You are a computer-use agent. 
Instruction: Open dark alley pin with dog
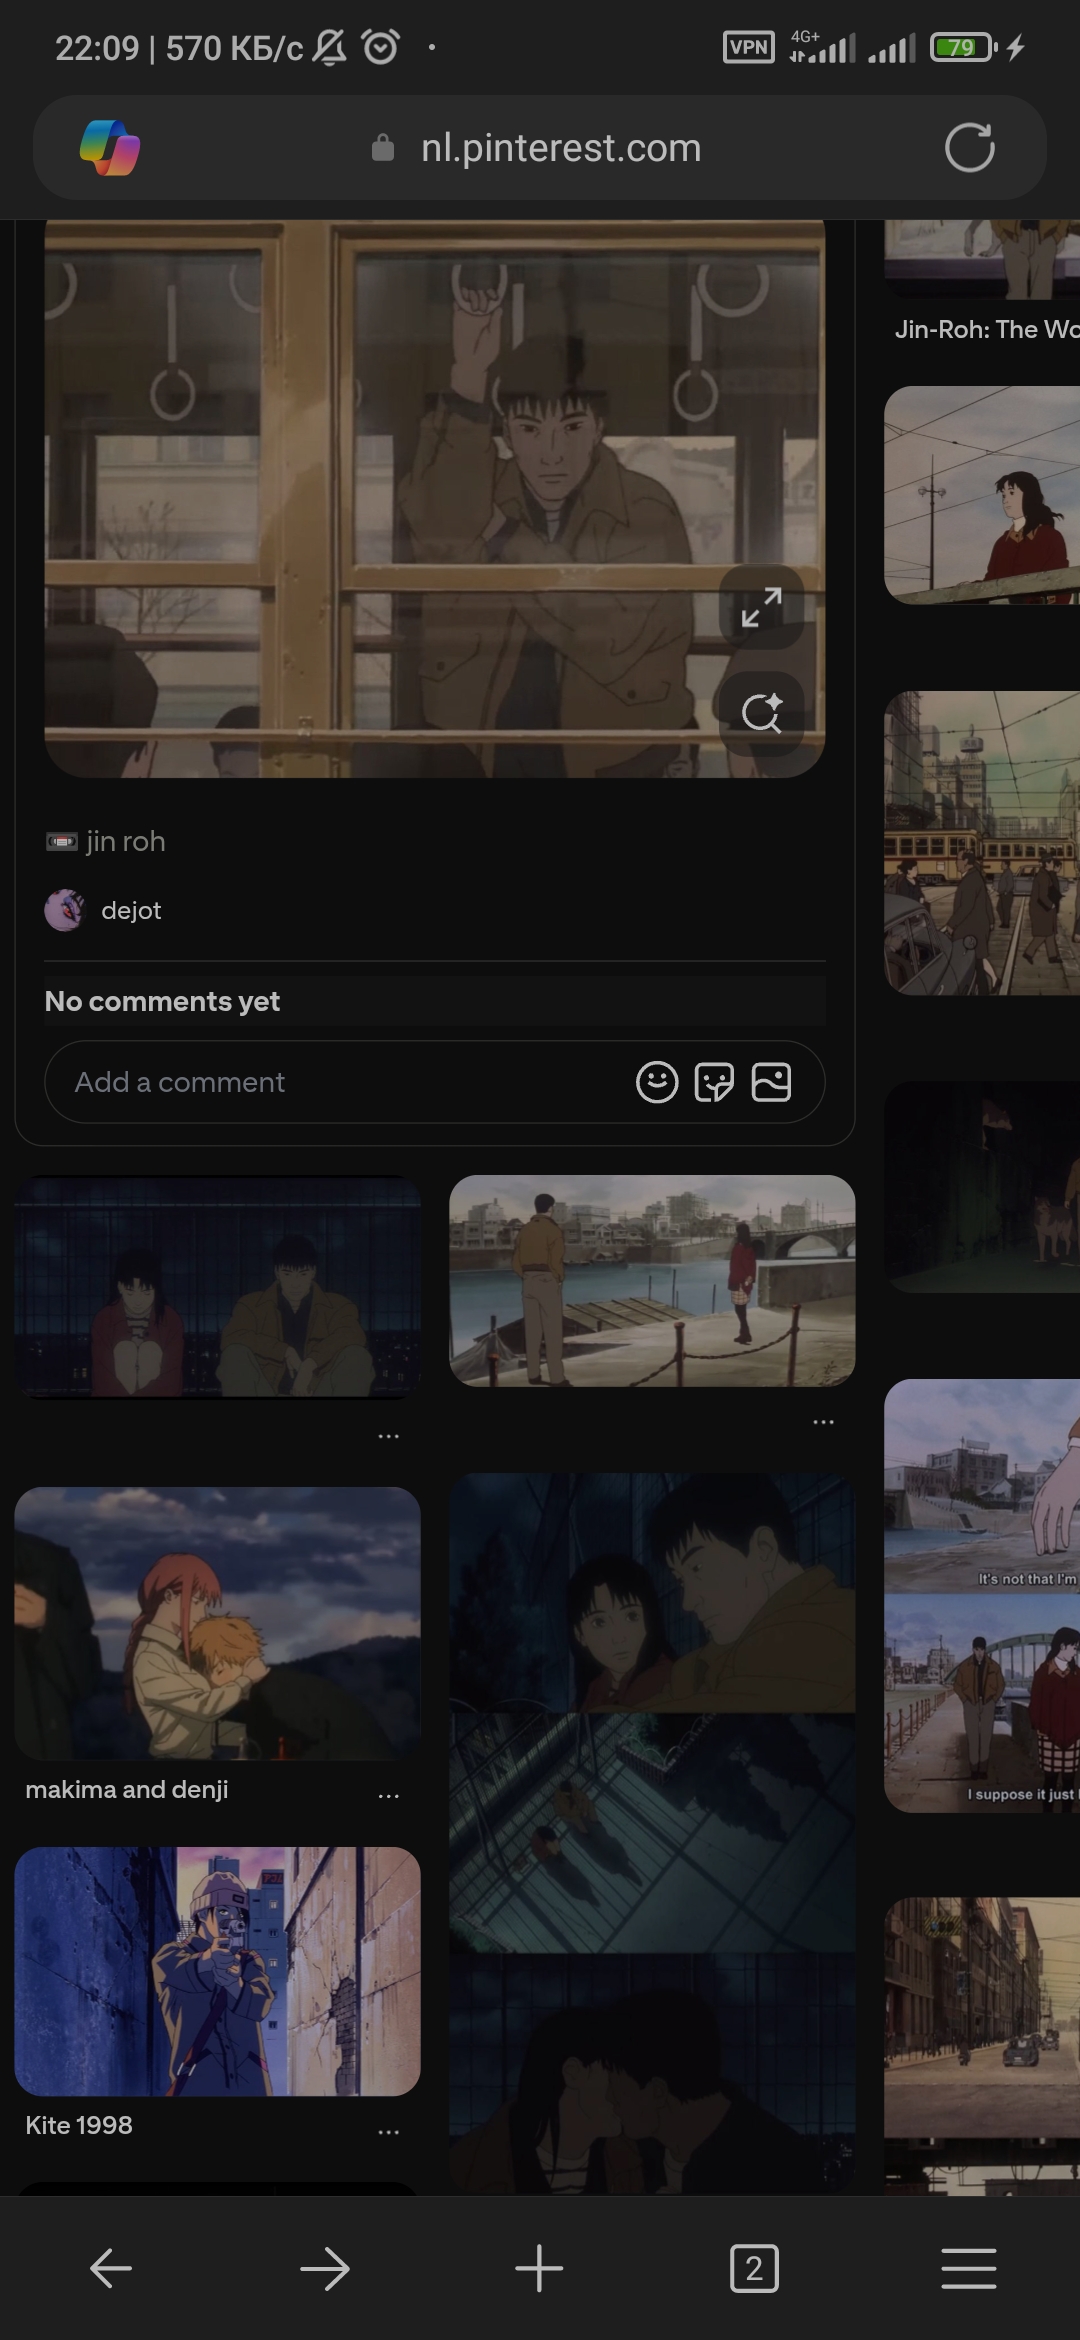[x=982, y=1187]
